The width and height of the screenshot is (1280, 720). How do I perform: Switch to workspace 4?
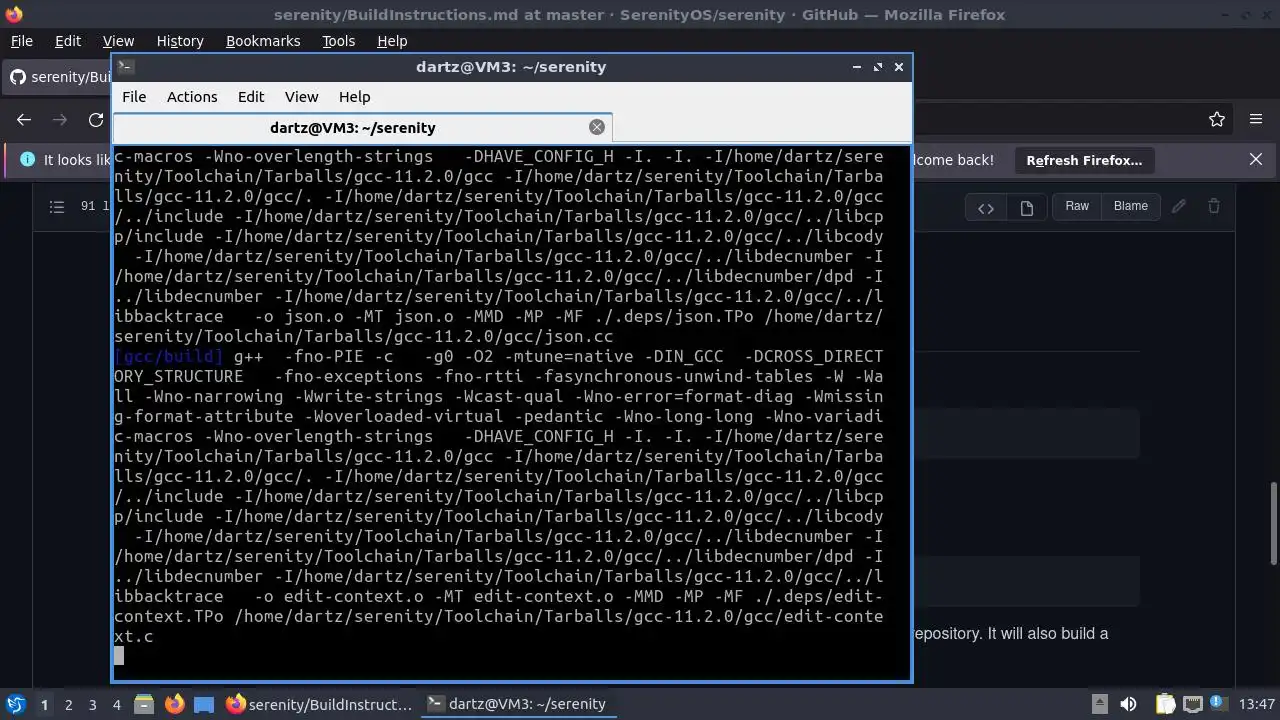[x=116, y=704]
